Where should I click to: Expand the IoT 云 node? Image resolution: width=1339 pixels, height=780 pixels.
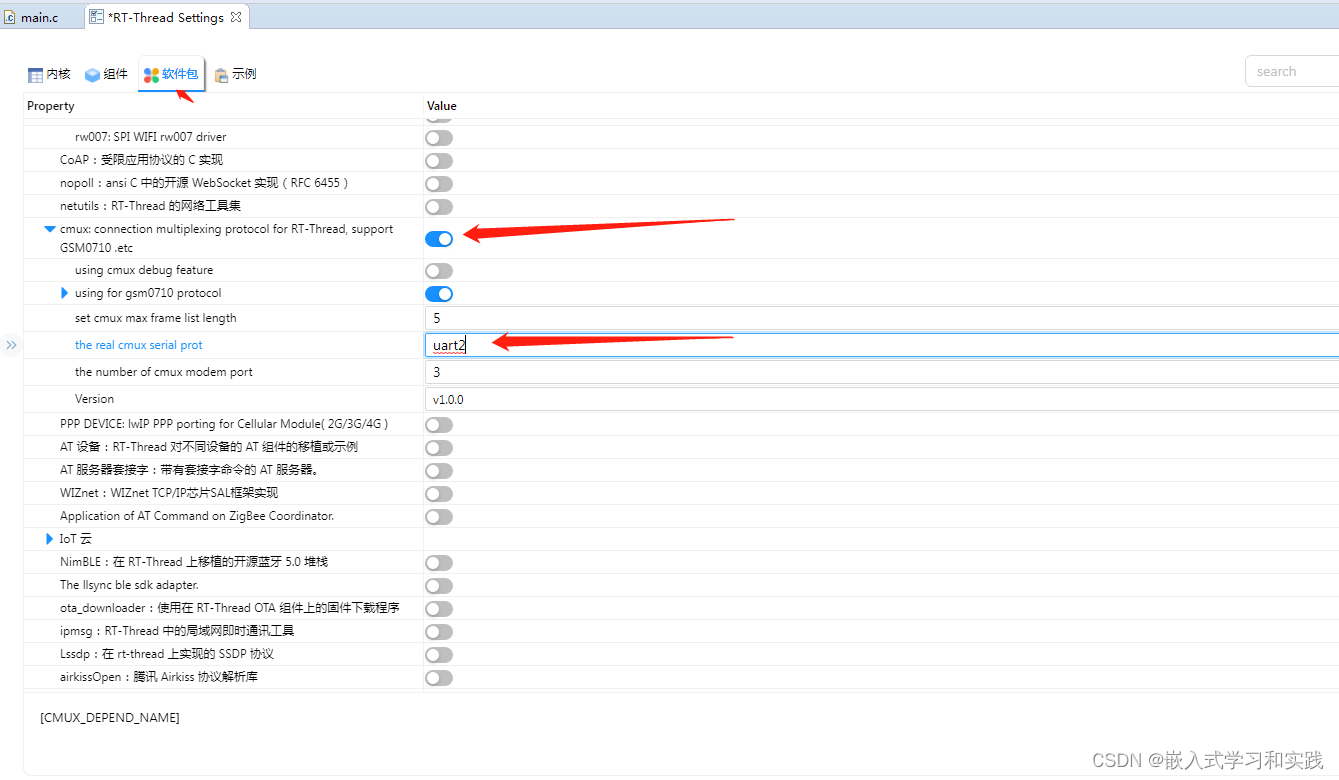coord(50,539)
